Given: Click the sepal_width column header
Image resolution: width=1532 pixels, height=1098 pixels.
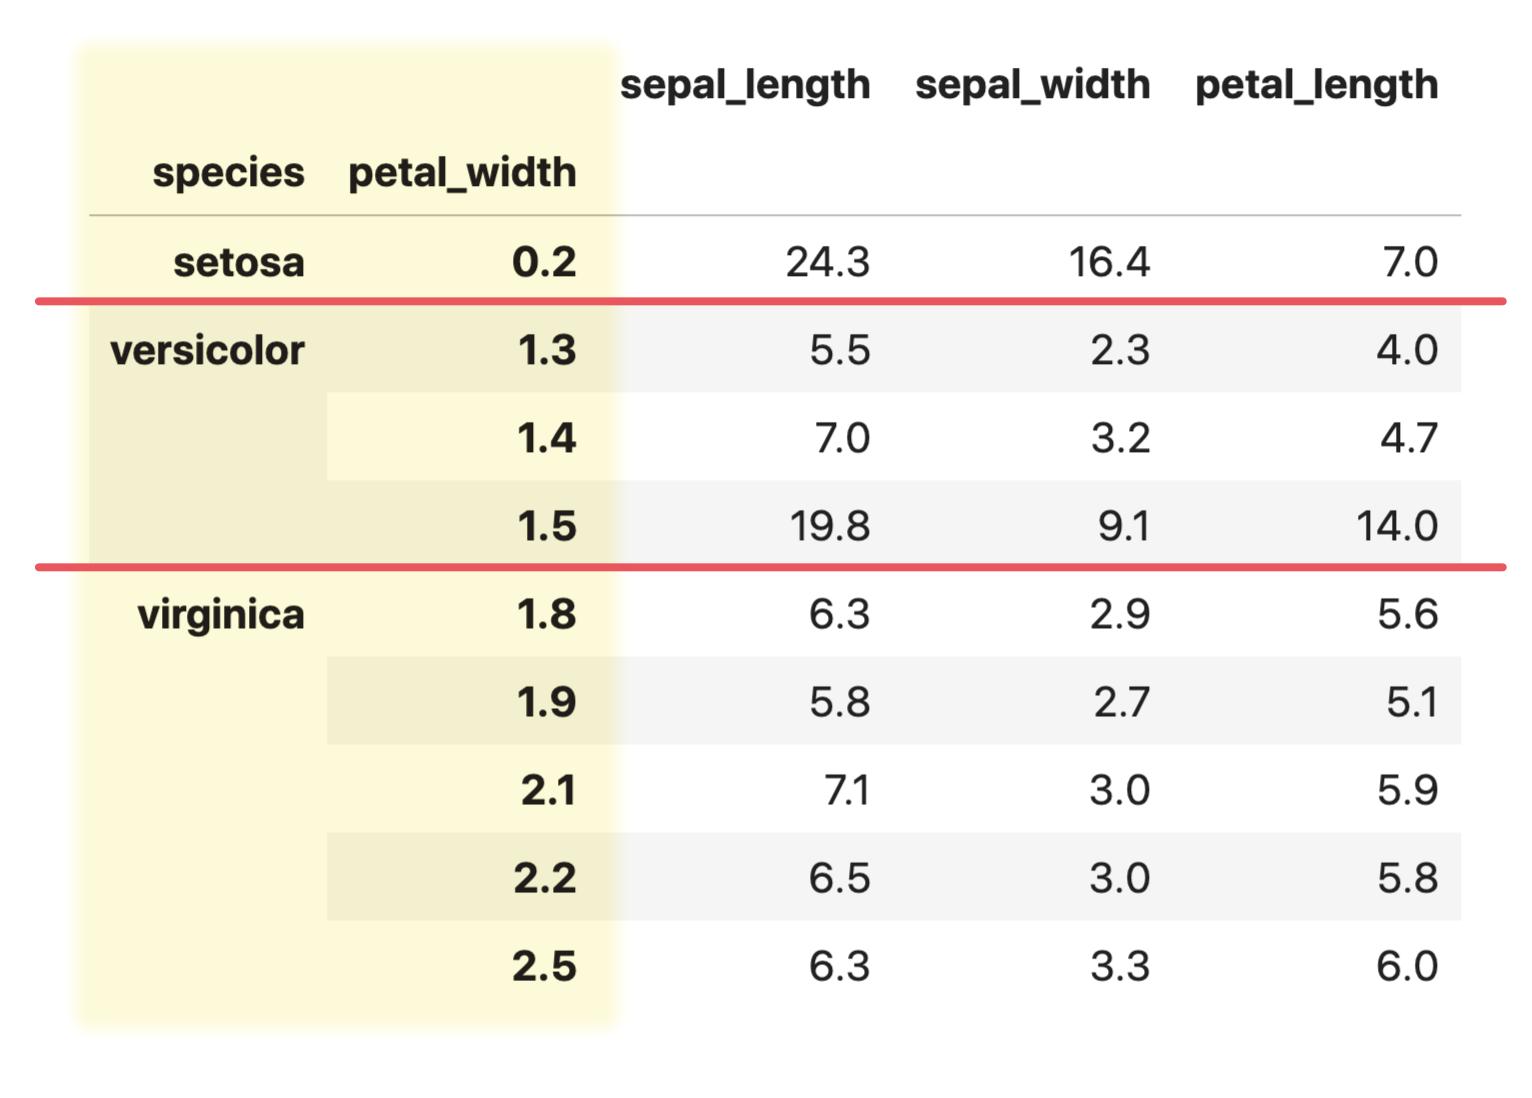Looking at the screenshot, I should [x=1033, y=84].
